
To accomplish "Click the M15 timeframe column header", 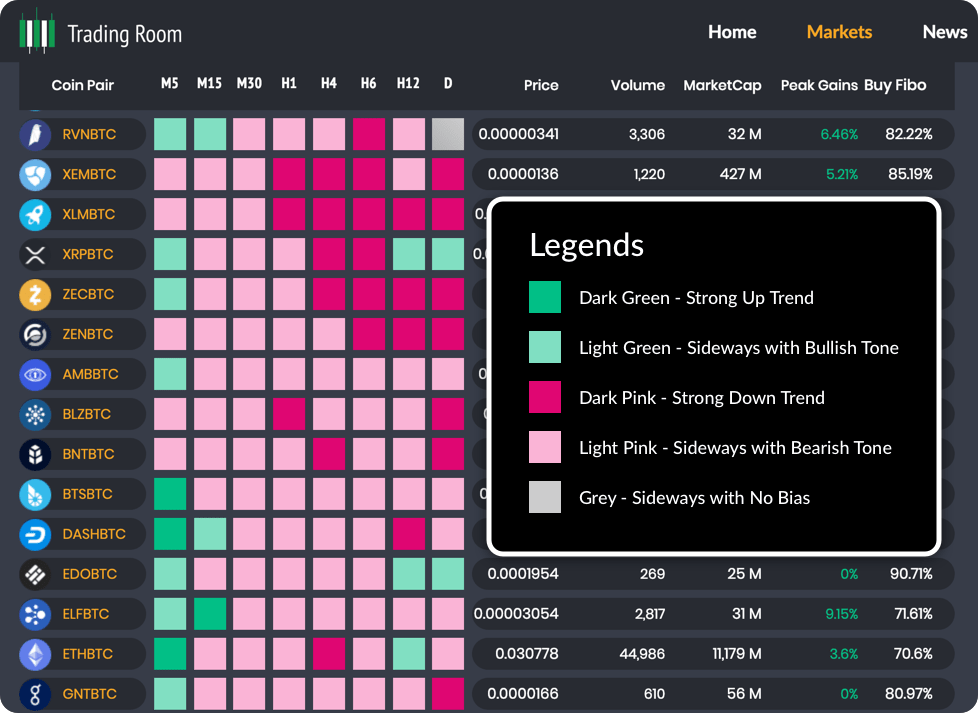I will coord(210,84).
